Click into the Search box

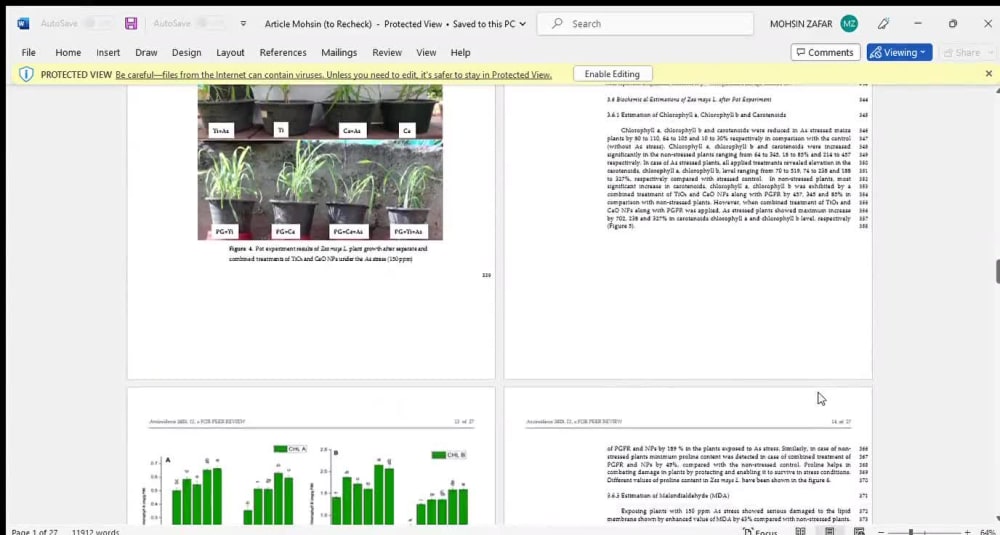click(647, 24)
